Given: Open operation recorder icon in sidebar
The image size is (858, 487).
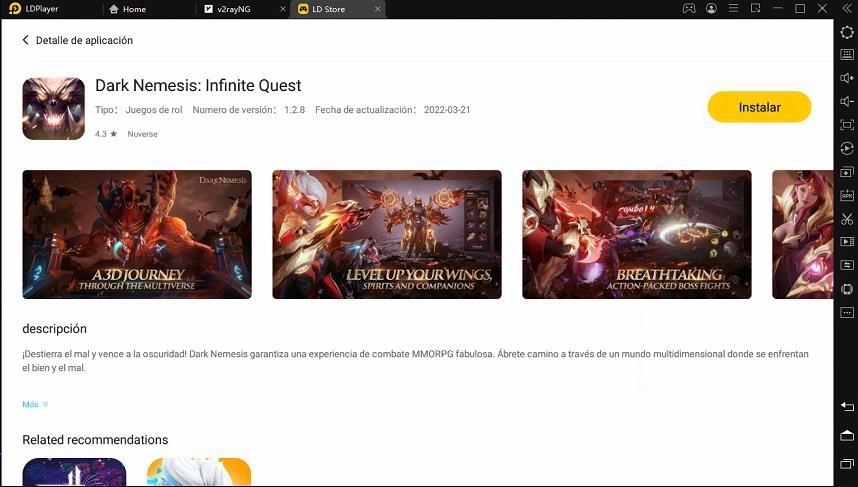Looking at the screenshot, I should pyautogui.click(x=847, y=148).
